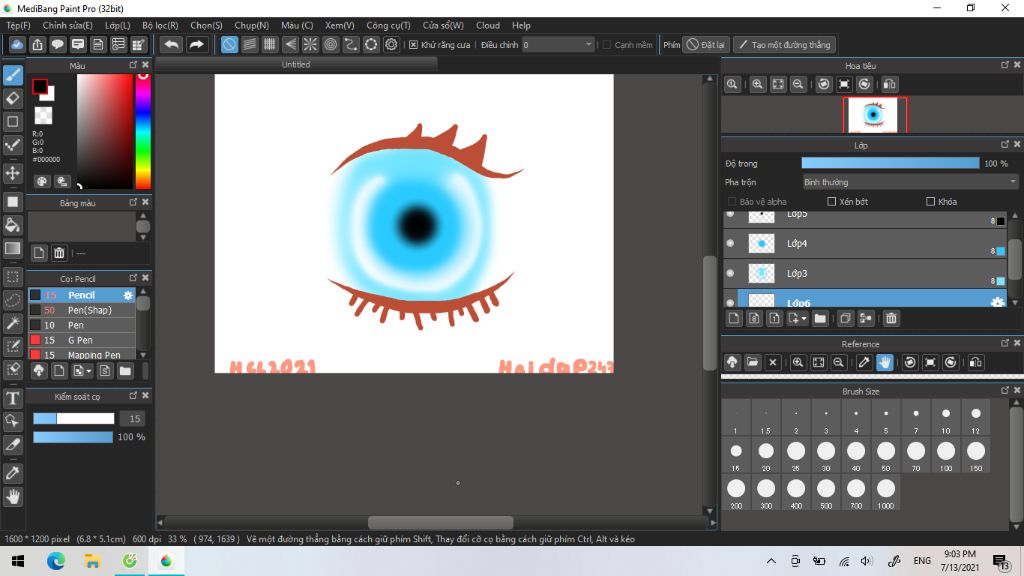Open the Lớp(L) menu

(x=118, y=25)
